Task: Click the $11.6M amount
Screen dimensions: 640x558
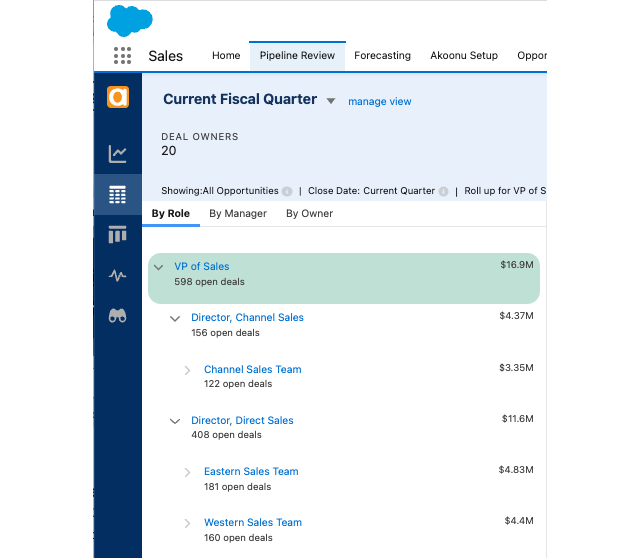Action: (x=518, y=419)
